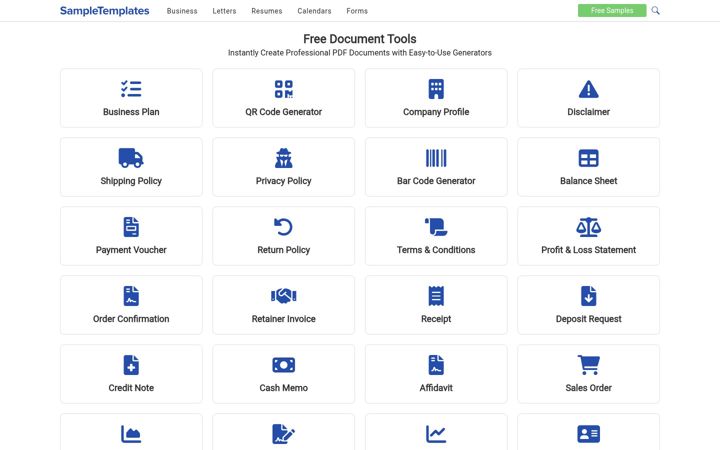Click the Terms & Conditions label
Image resolution: width=720 pixels, height=450 pixels.
click(436, 250)
